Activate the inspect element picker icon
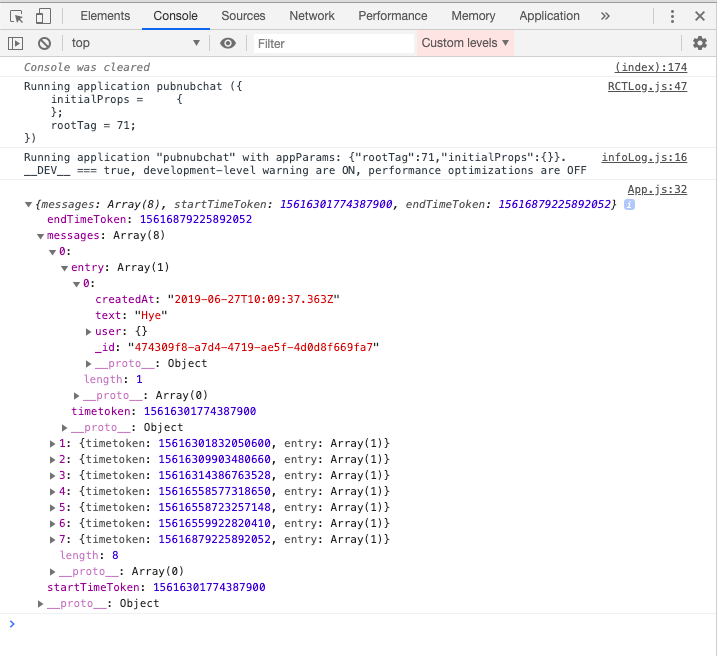The height and width of the screenshot is (656, 717). 16,16
